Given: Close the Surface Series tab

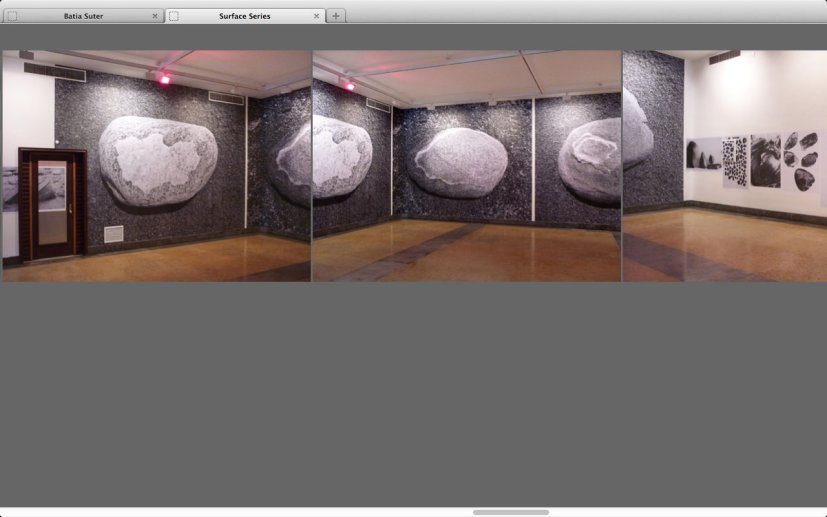Looking at the screenshot, I should [x=316, y=16].
